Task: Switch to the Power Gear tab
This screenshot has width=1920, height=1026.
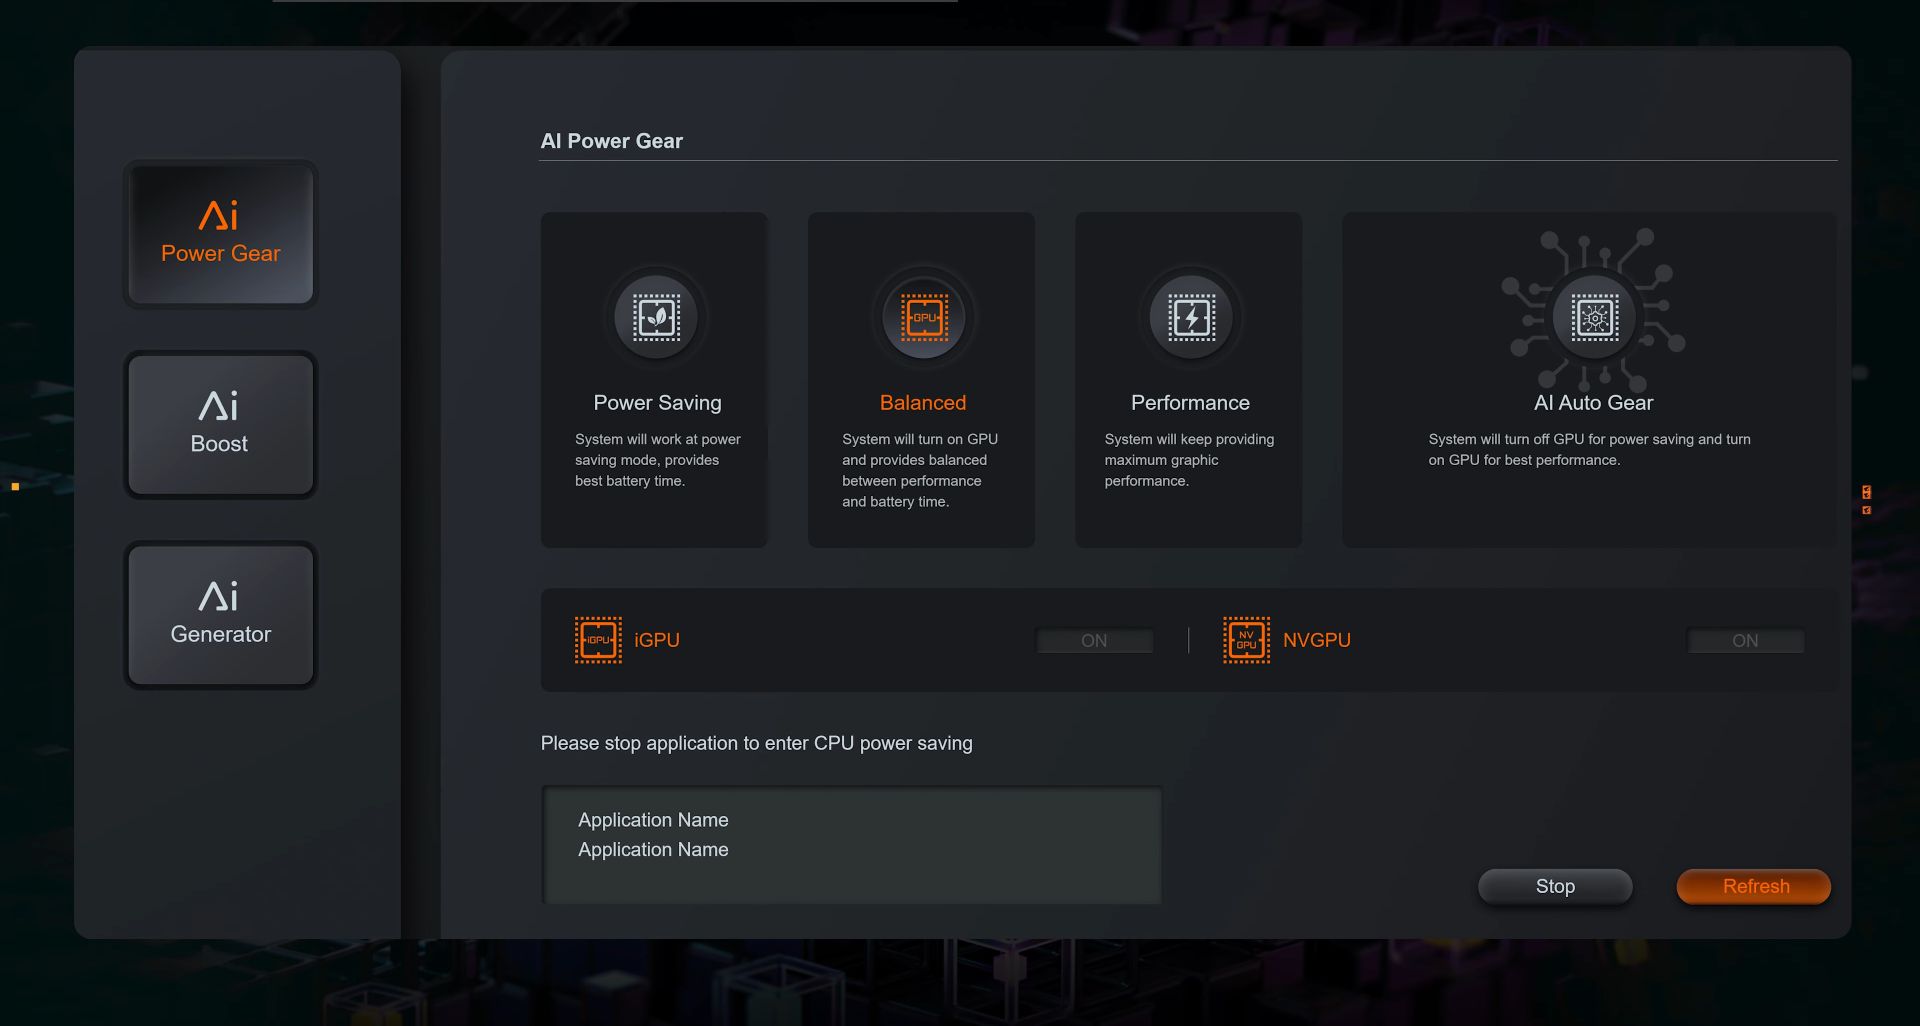Action: [x=219, y=233]
